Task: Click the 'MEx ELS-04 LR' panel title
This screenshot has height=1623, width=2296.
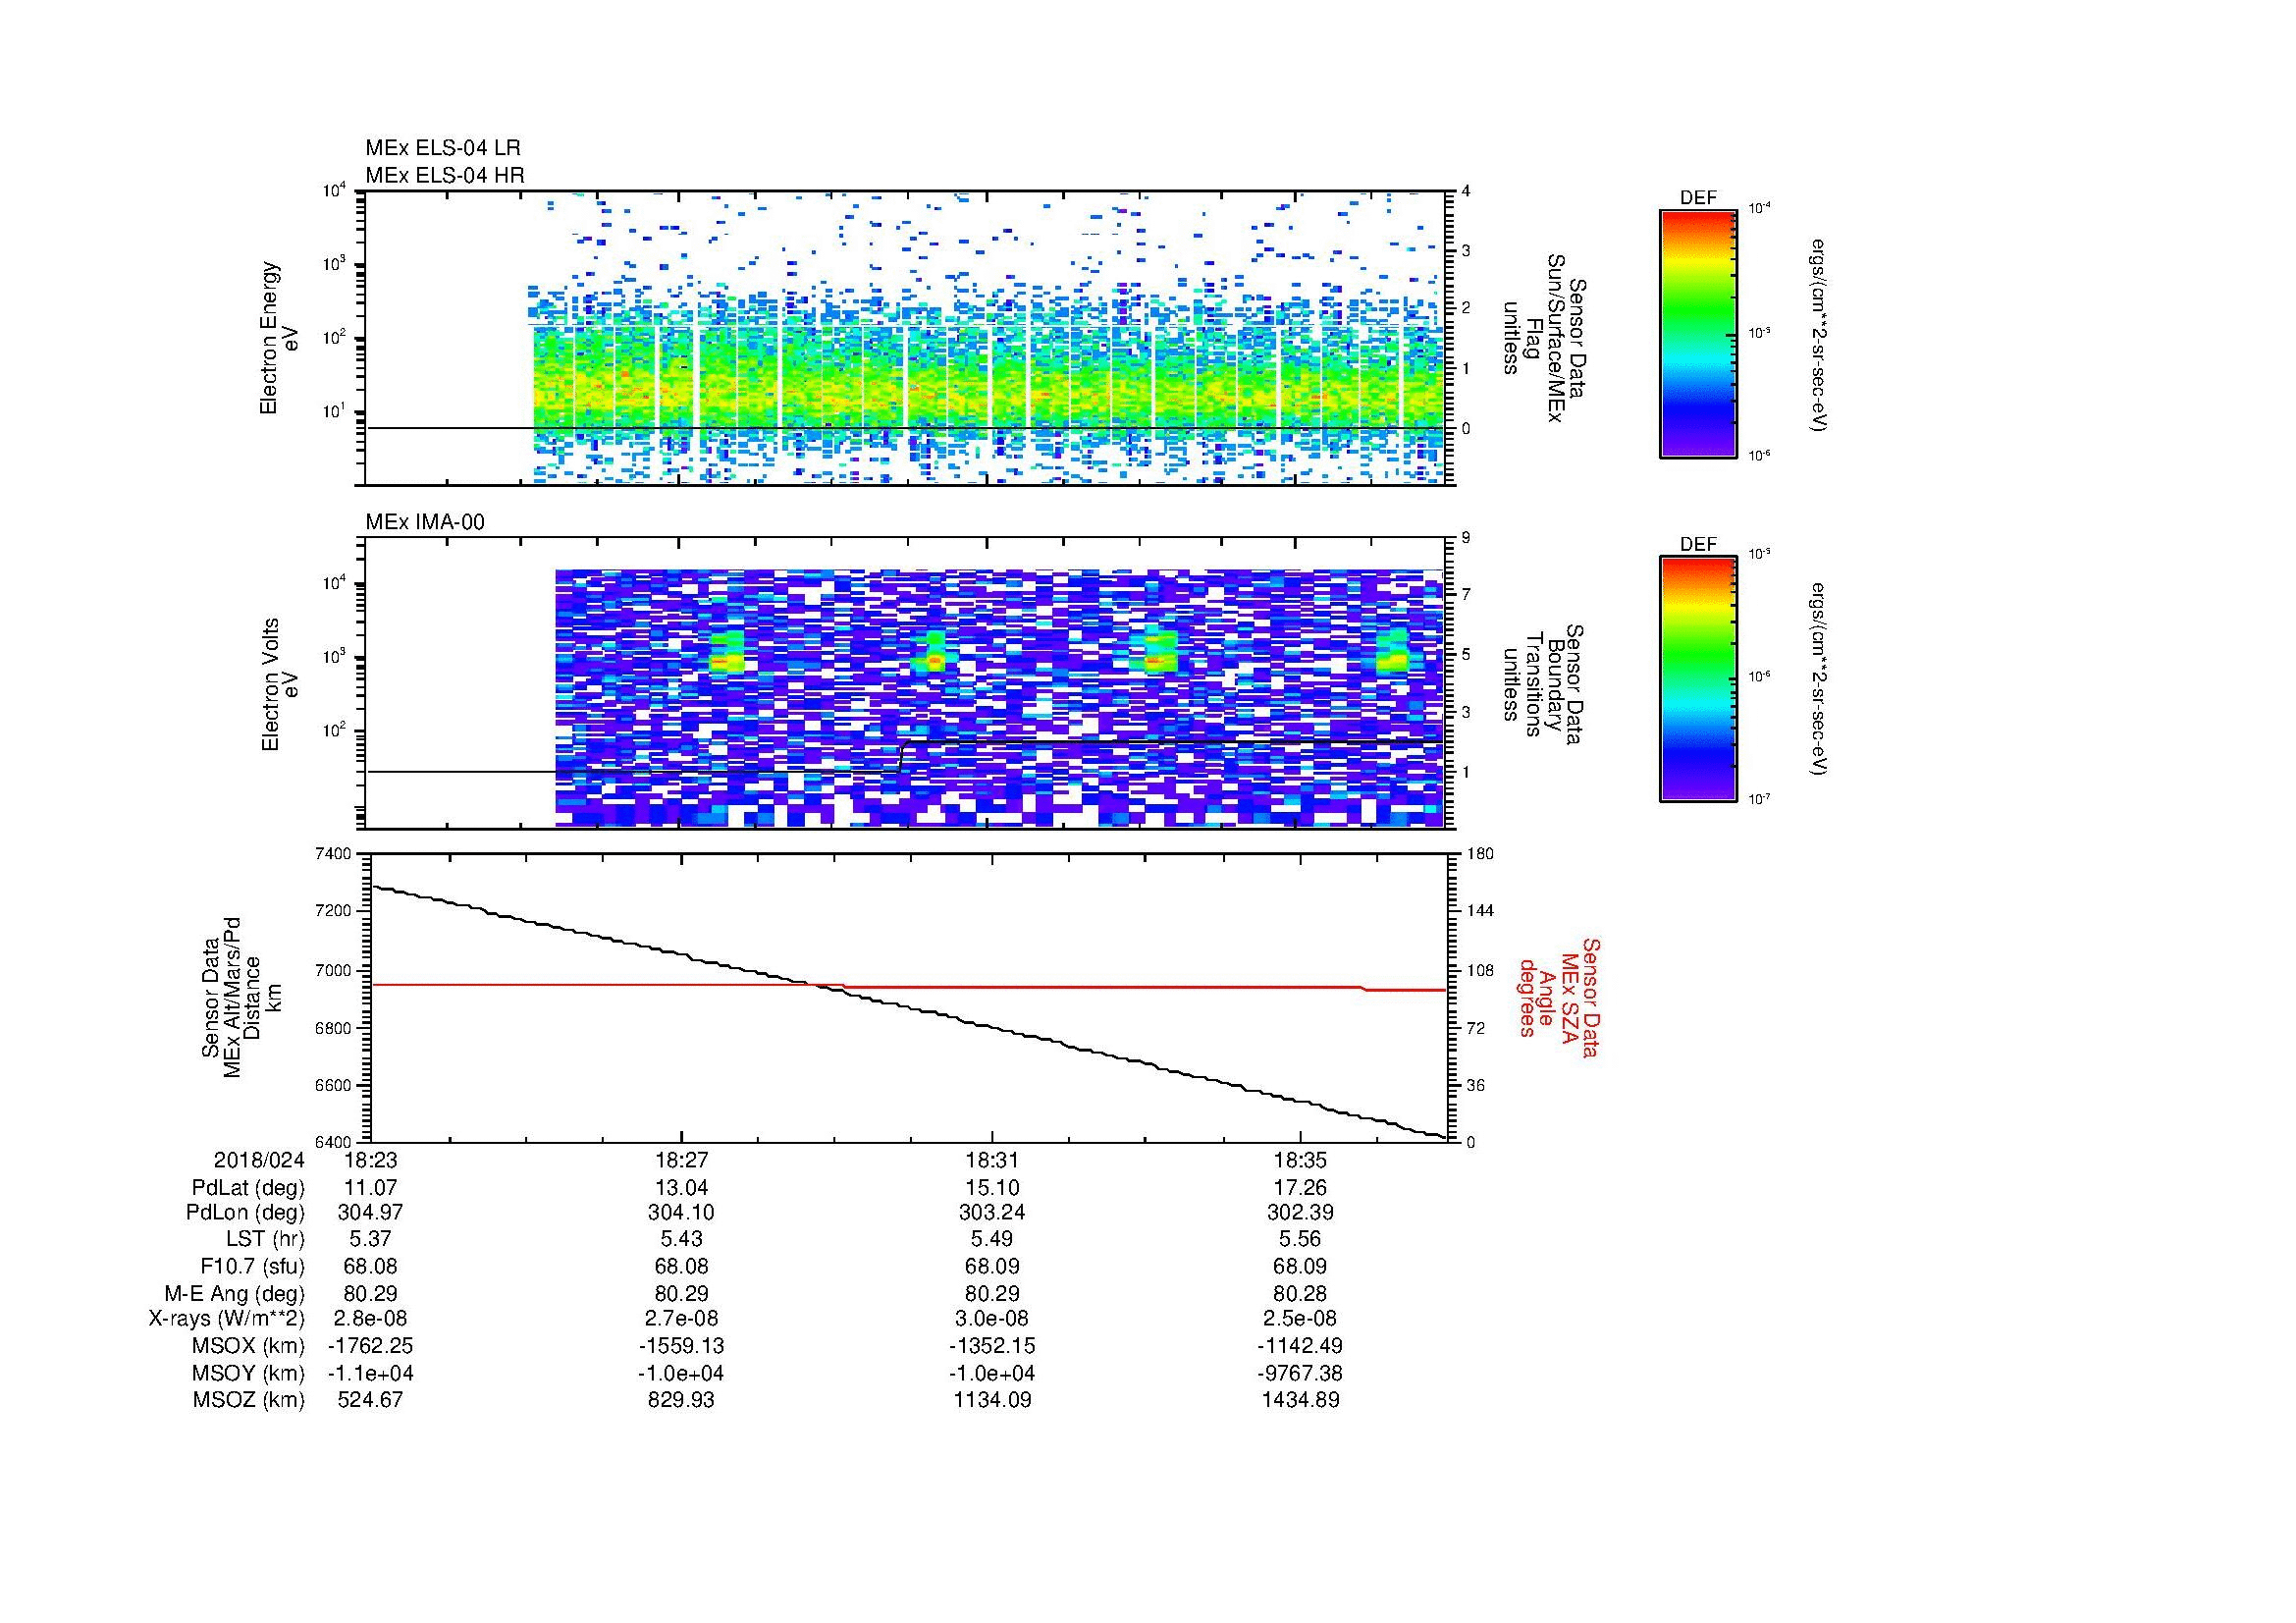Action: (x=442, y=148)
